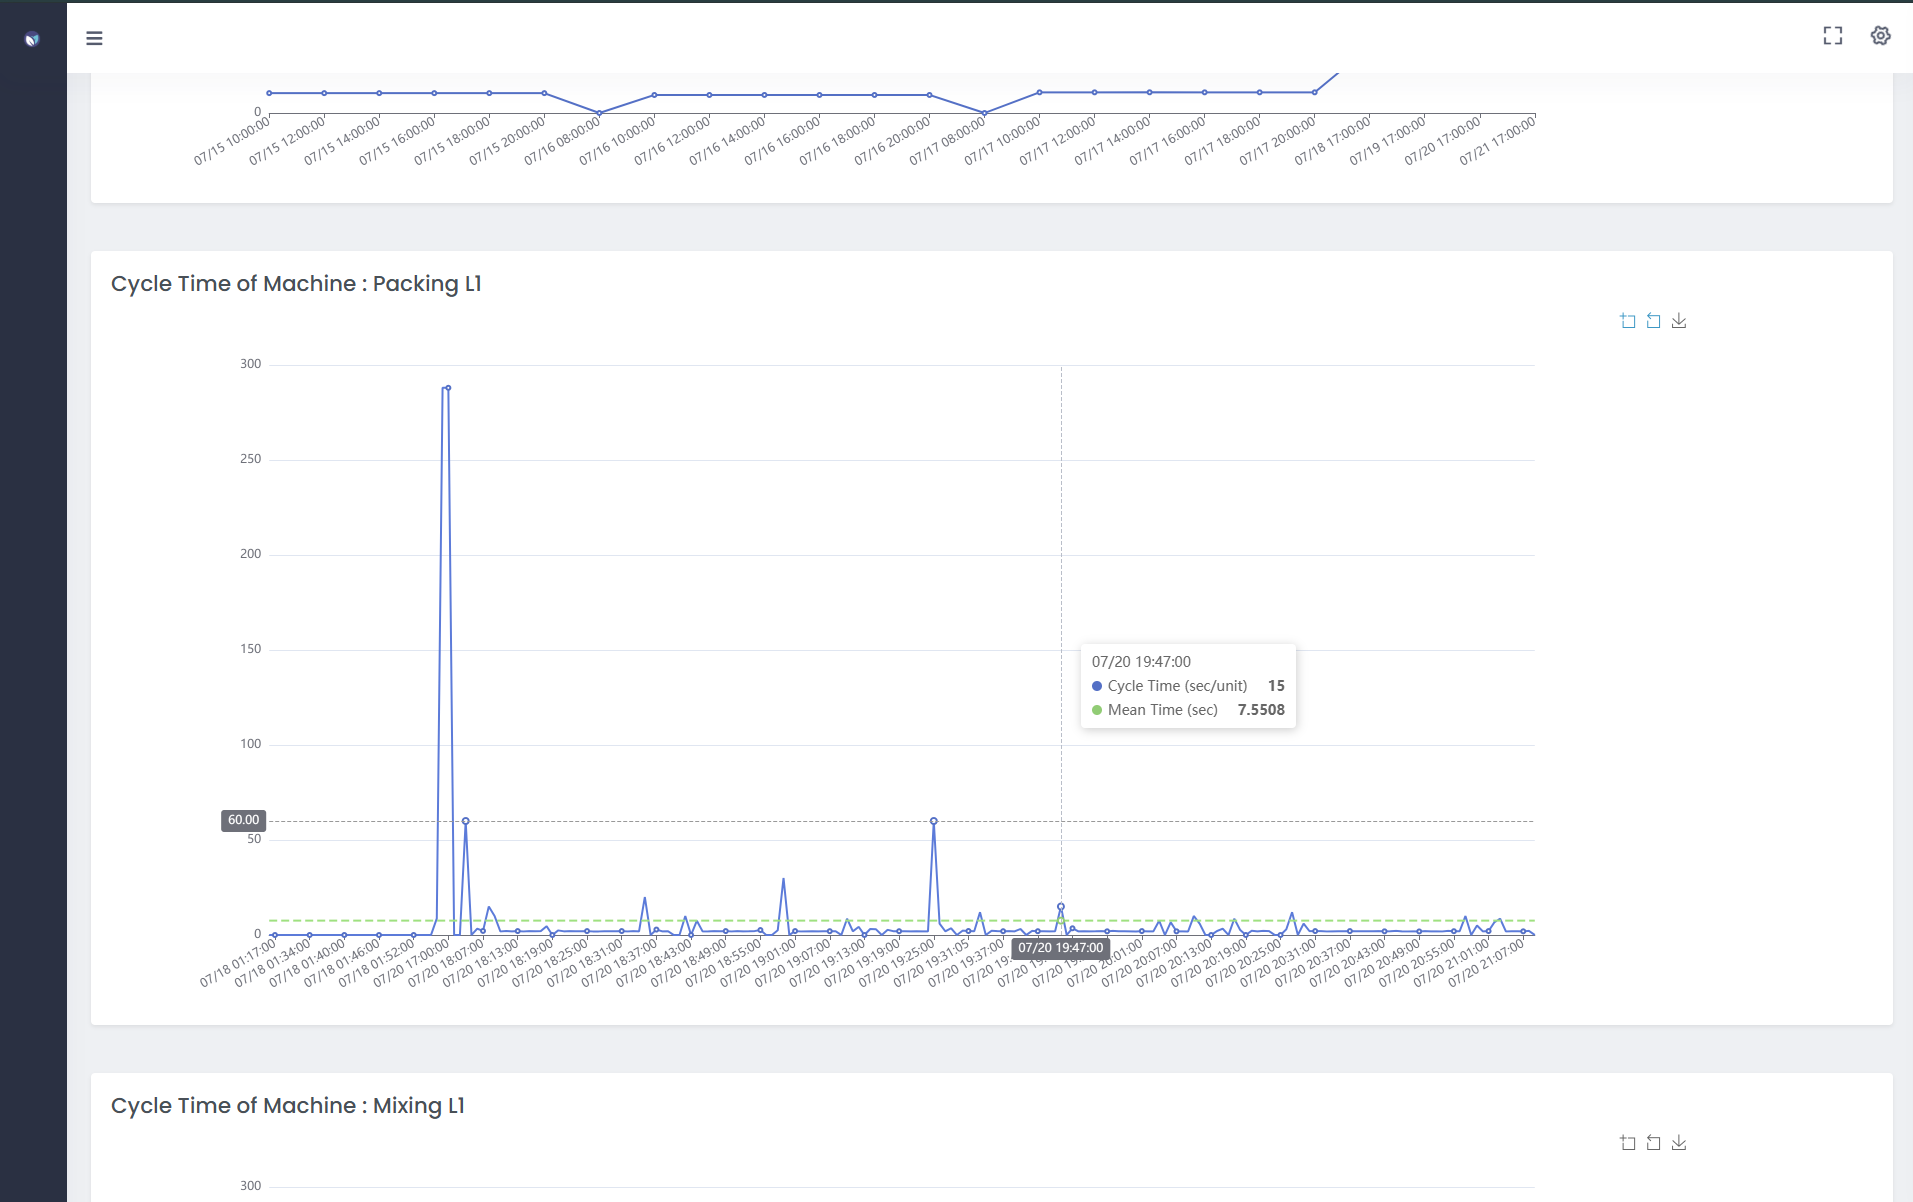
Task: Click the dark "07/20 19:47:00" x-axis pointer label
Action: click(x=1060, y=948)
